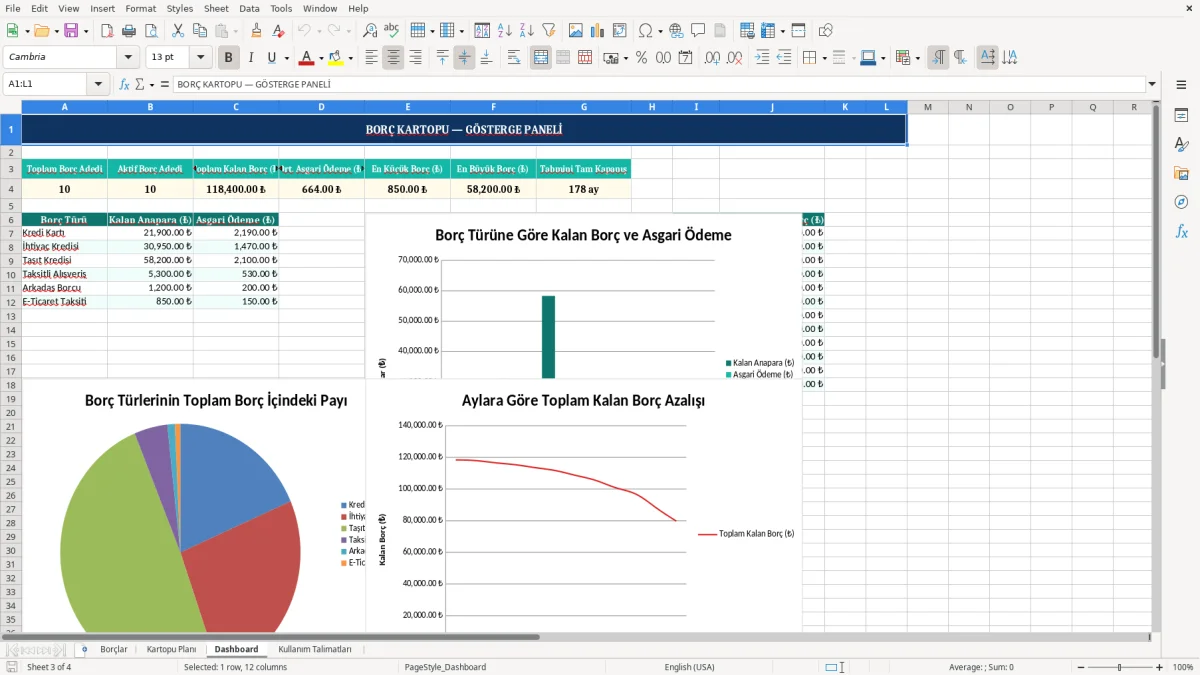The width and height of the screenshot is (1200, 675).
Task: Switch to Kullanım Talimatları sheet tab
Action: click(x=315, y=649)
